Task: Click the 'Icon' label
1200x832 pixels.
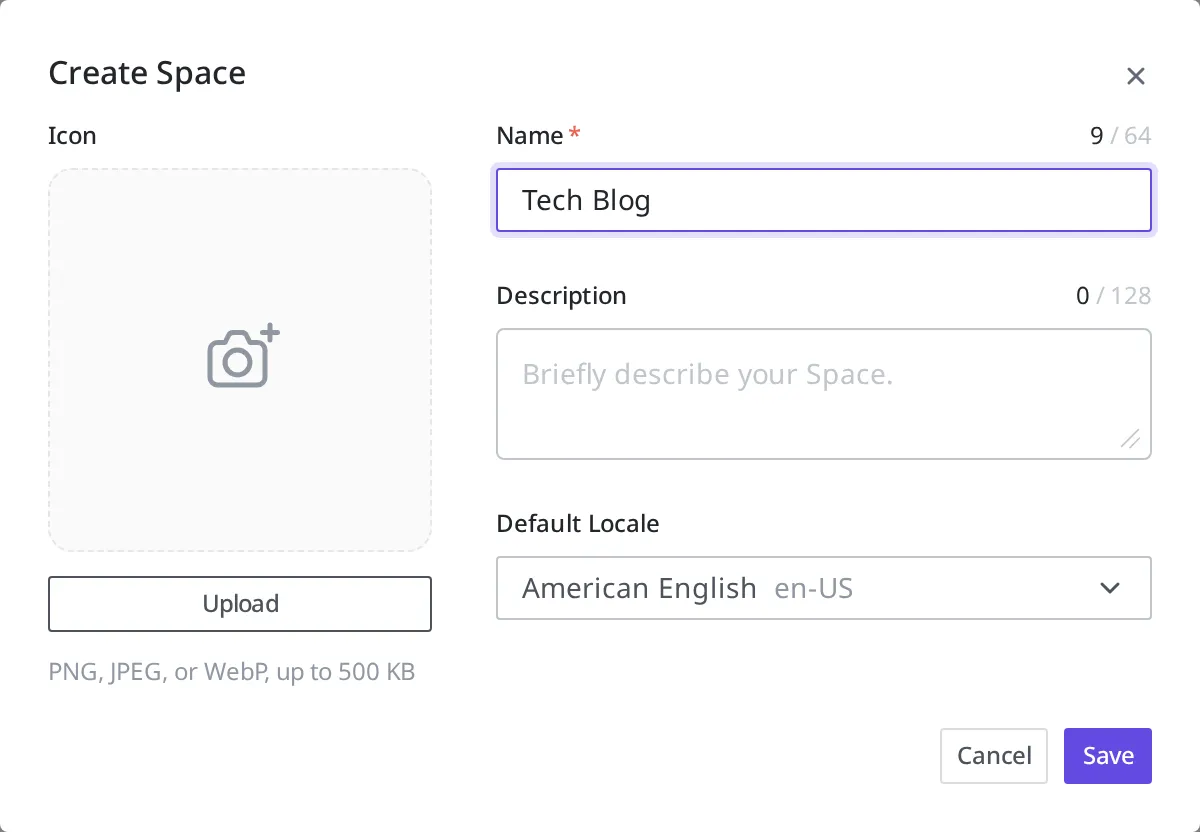Action: point(72,136)
